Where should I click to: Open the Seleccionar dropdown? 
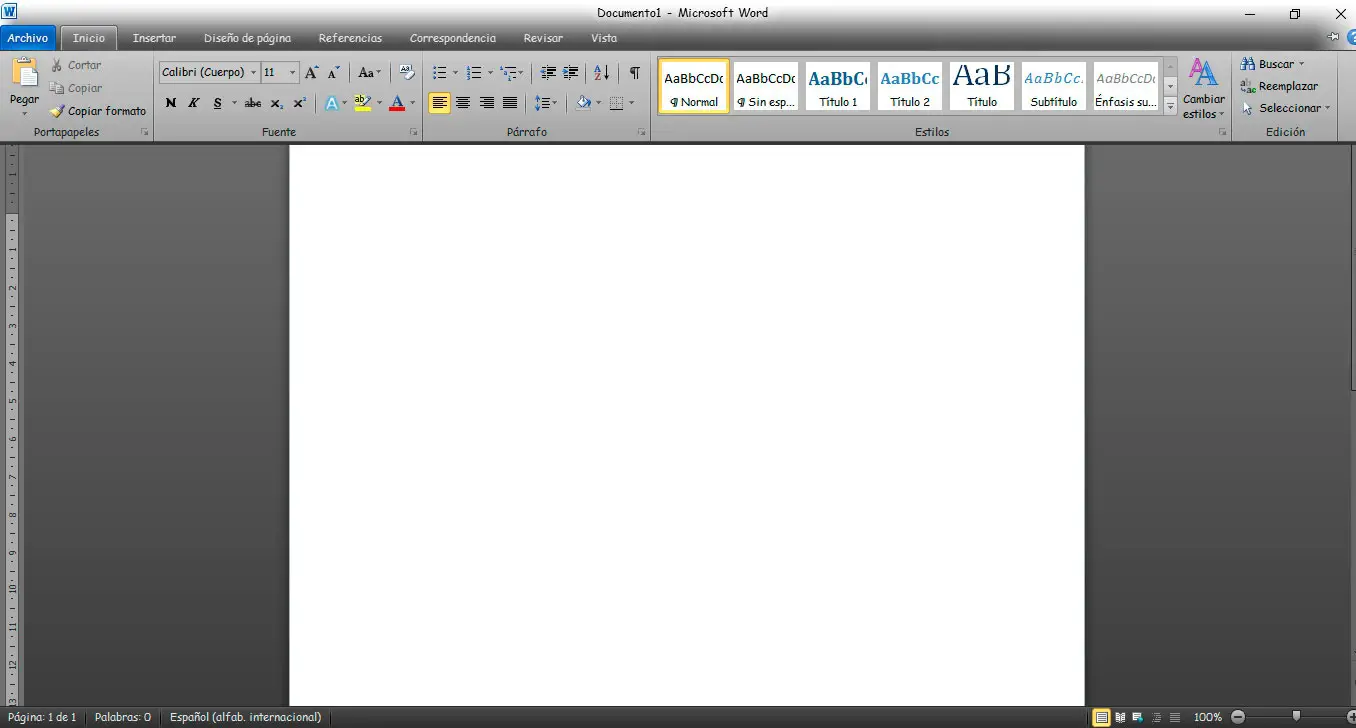(1287, 108)
